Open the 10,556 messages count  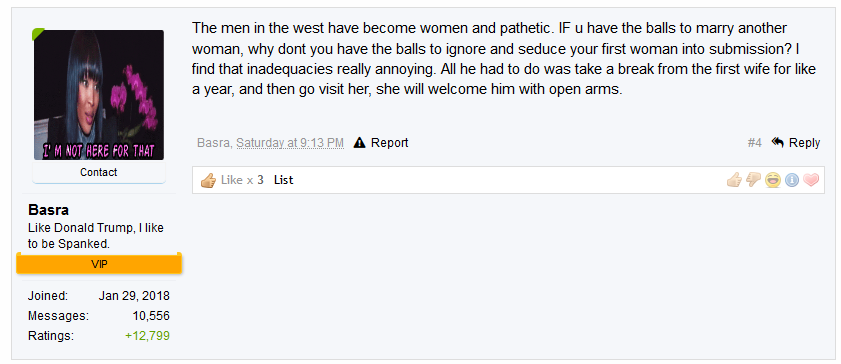click(151, 316)
